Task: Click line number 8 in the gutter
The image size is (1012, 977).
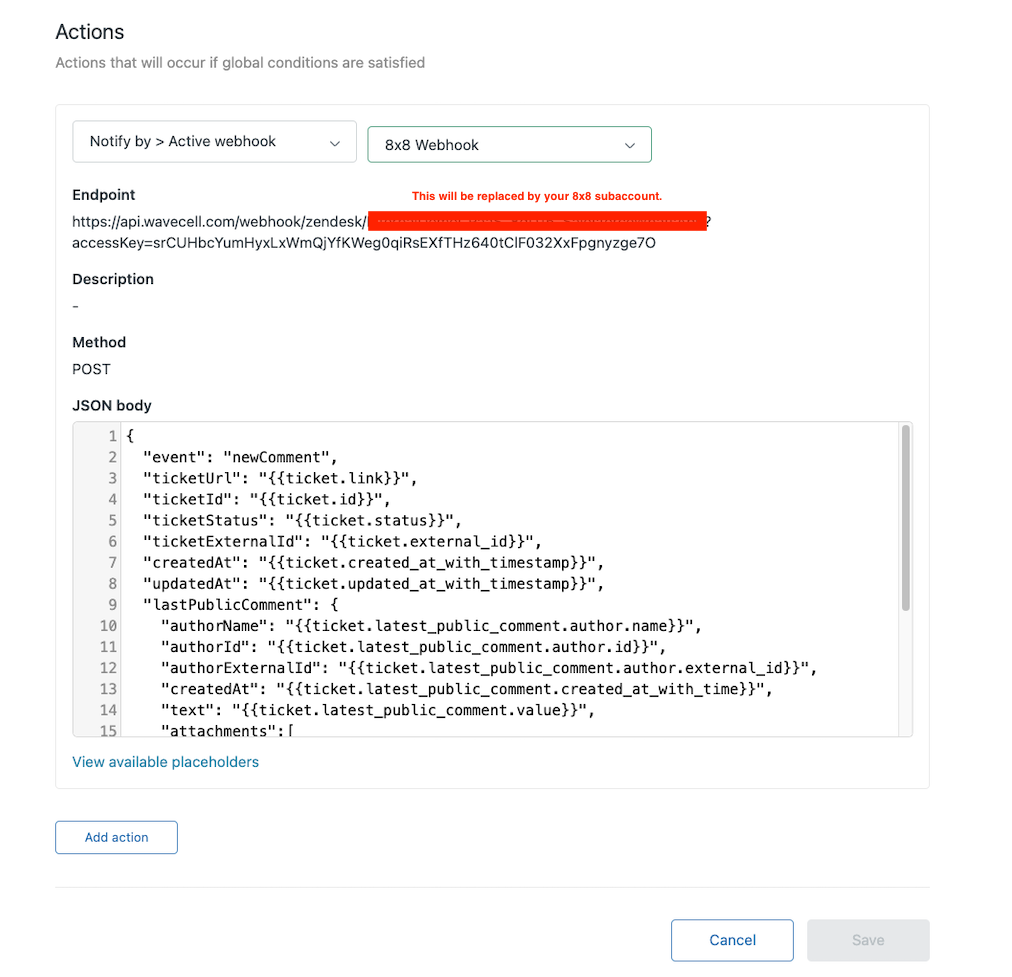Action: (113, 583)
